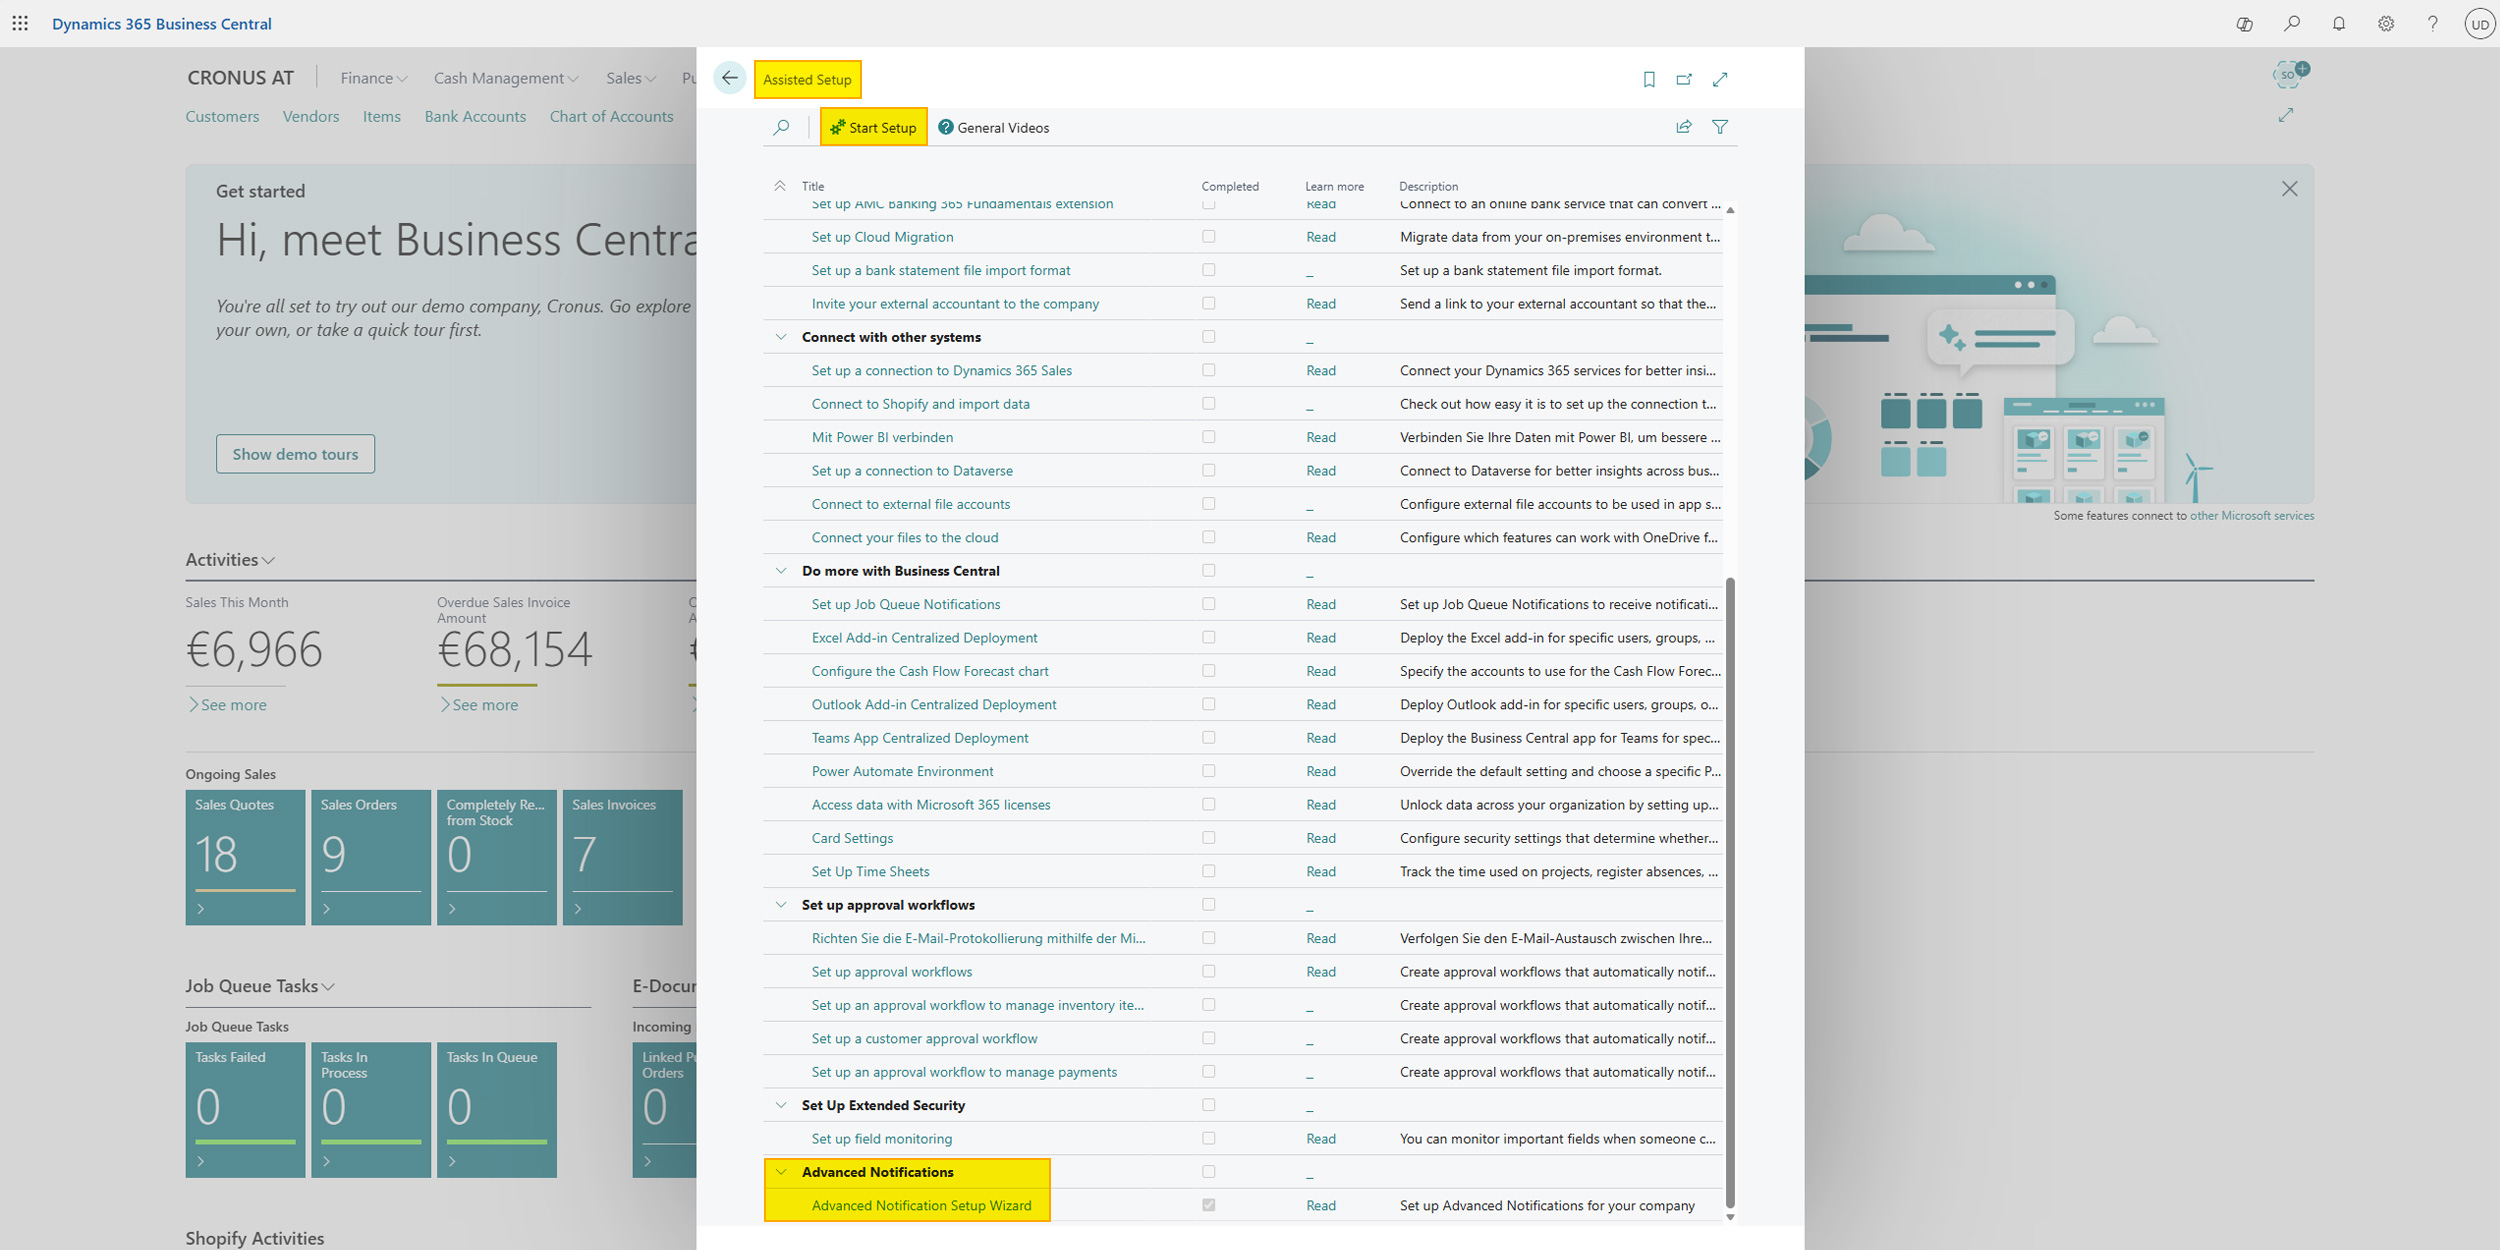
Task: Click Start Setup in the toolbar
Action: point(873,127)
